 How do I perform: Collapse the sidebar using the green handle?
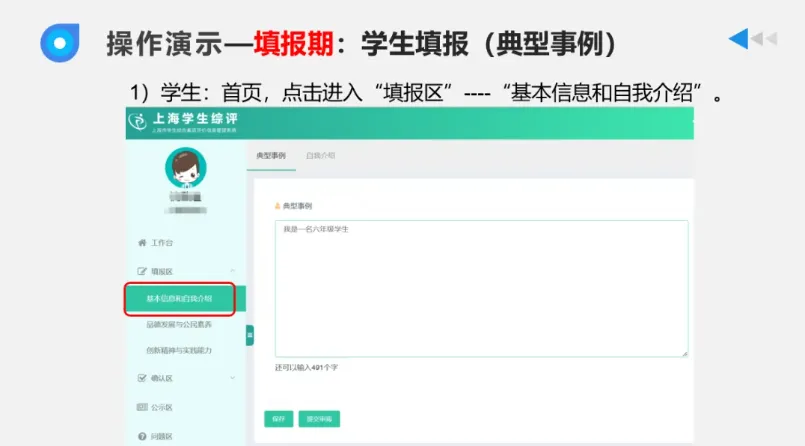pos(250,336)
